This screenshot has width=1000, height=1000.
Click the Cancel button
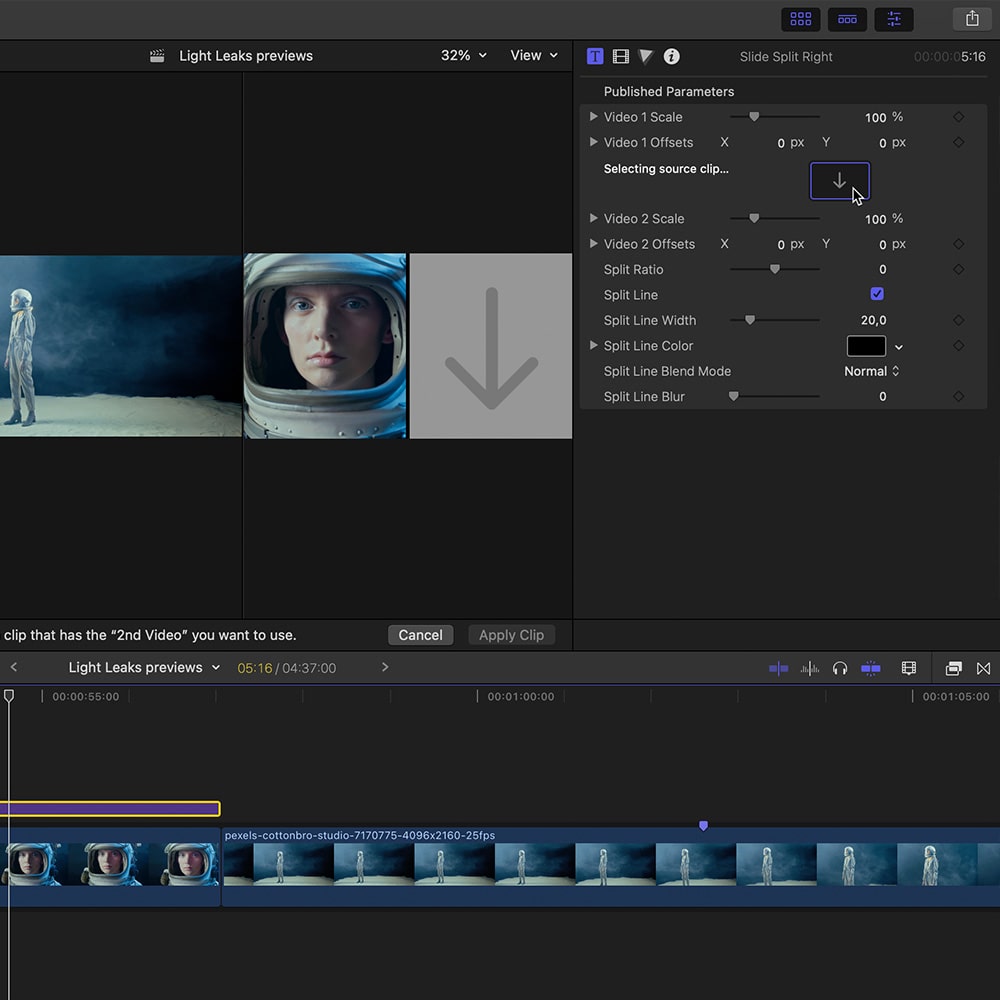[420, 635]
